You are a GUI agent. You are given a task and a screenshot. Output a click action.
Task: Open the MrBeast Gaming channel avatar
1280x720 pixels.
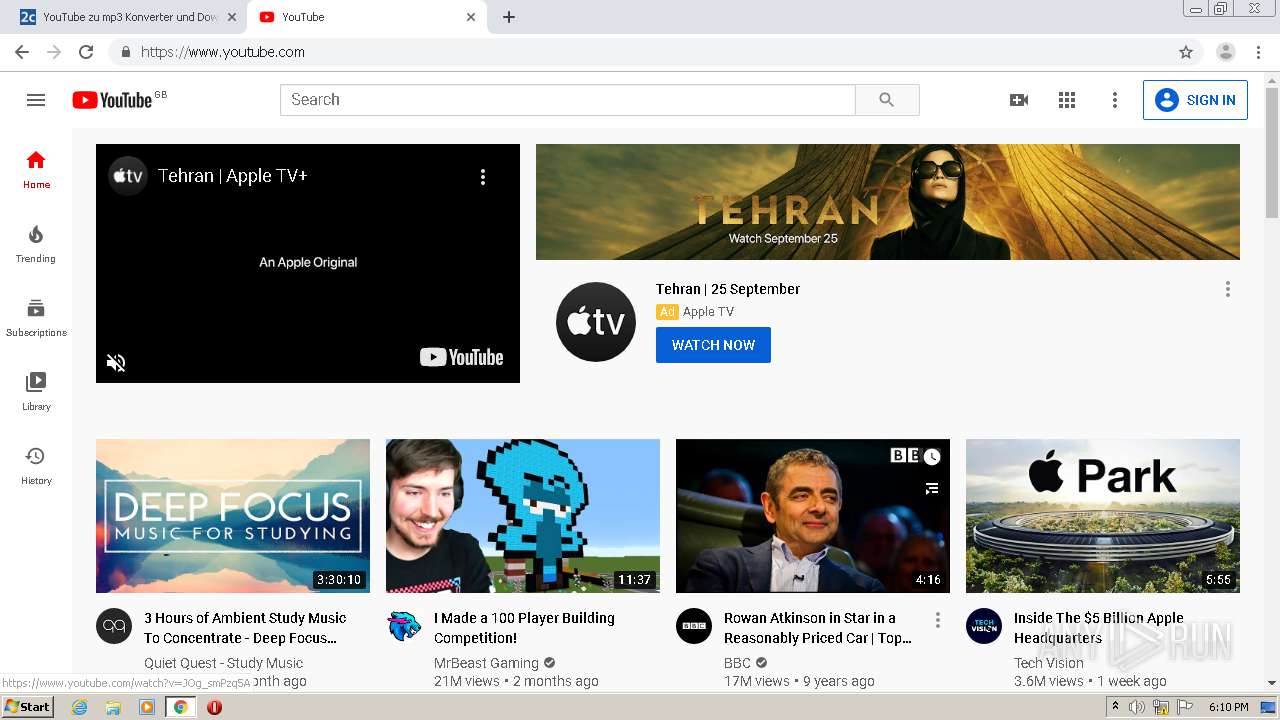[x=404, y=626]
